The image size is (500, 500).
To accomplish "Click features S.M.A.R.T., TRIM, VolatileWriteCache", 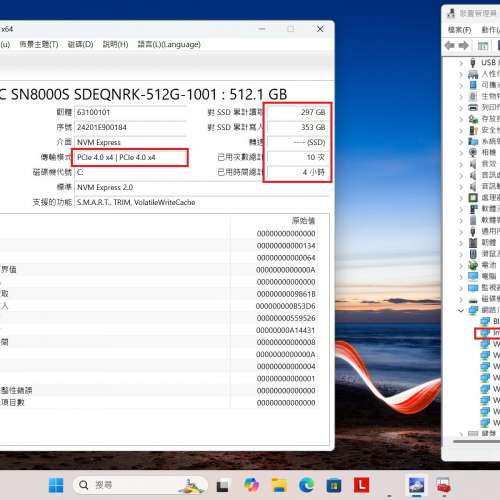I will 136,202.
